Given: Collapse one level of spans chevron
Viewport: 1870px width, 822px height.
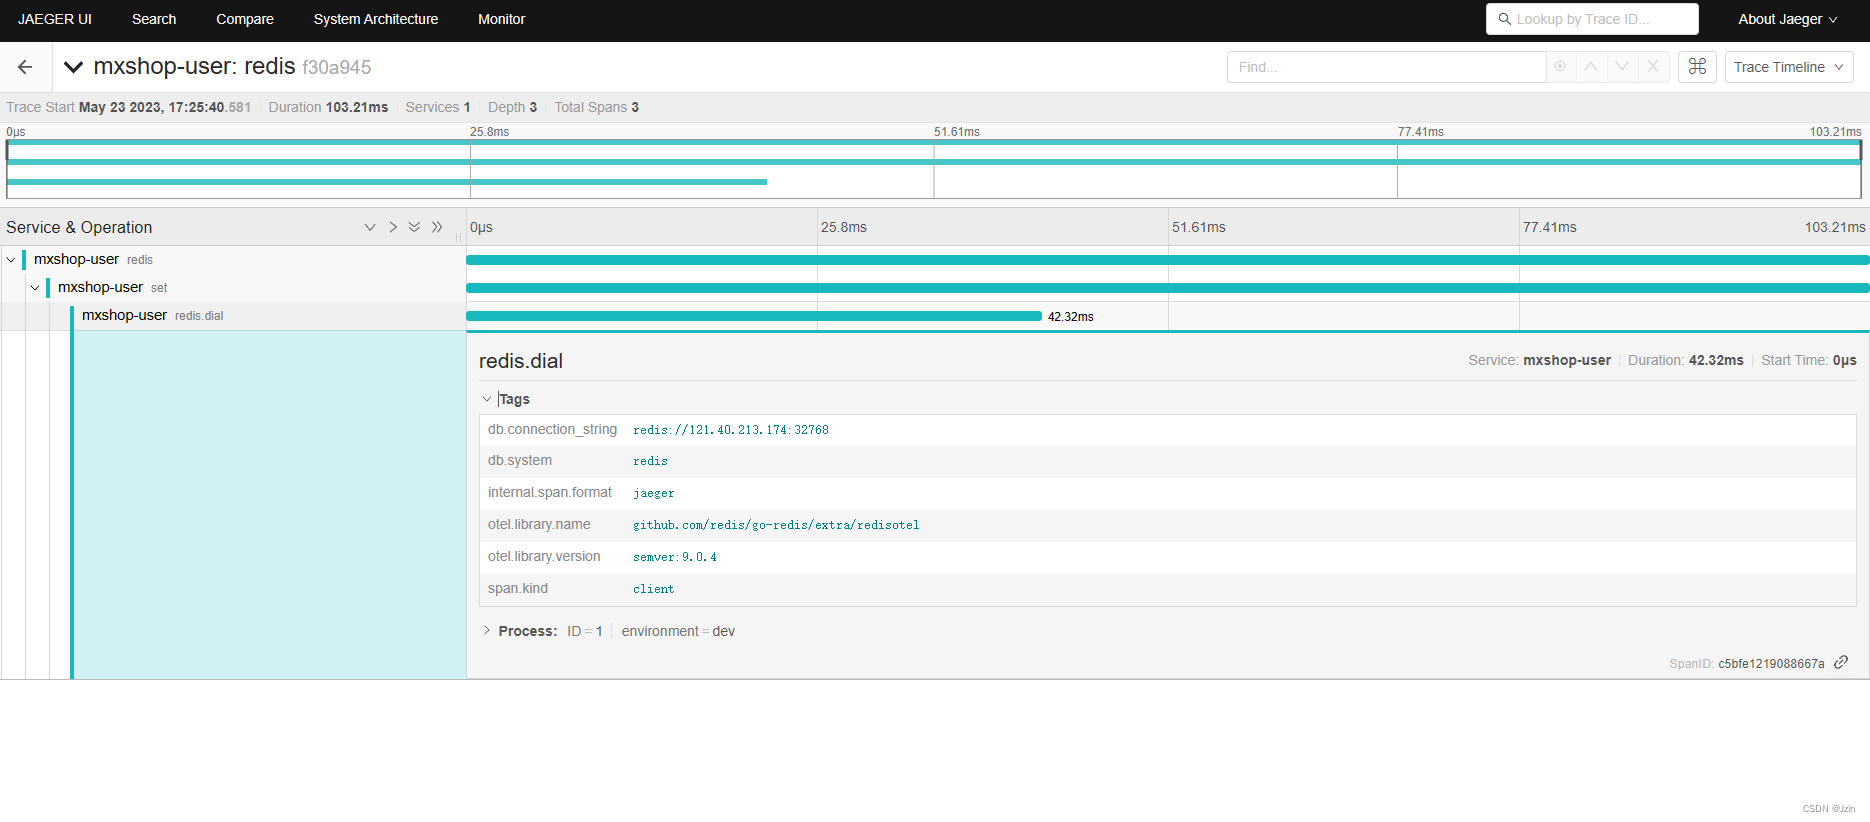Looking at the screenshot, I should coord(393,227).
